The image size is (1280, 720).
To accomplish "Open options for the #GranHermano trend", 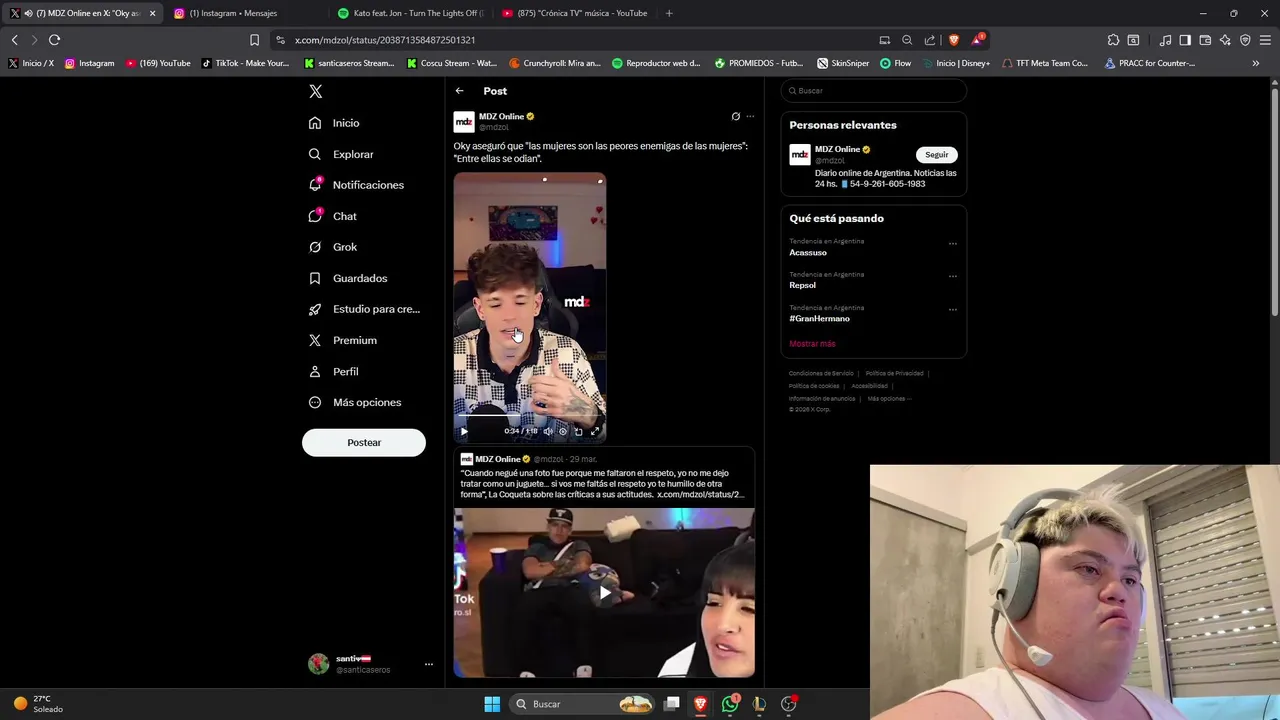I will [952, 309].
